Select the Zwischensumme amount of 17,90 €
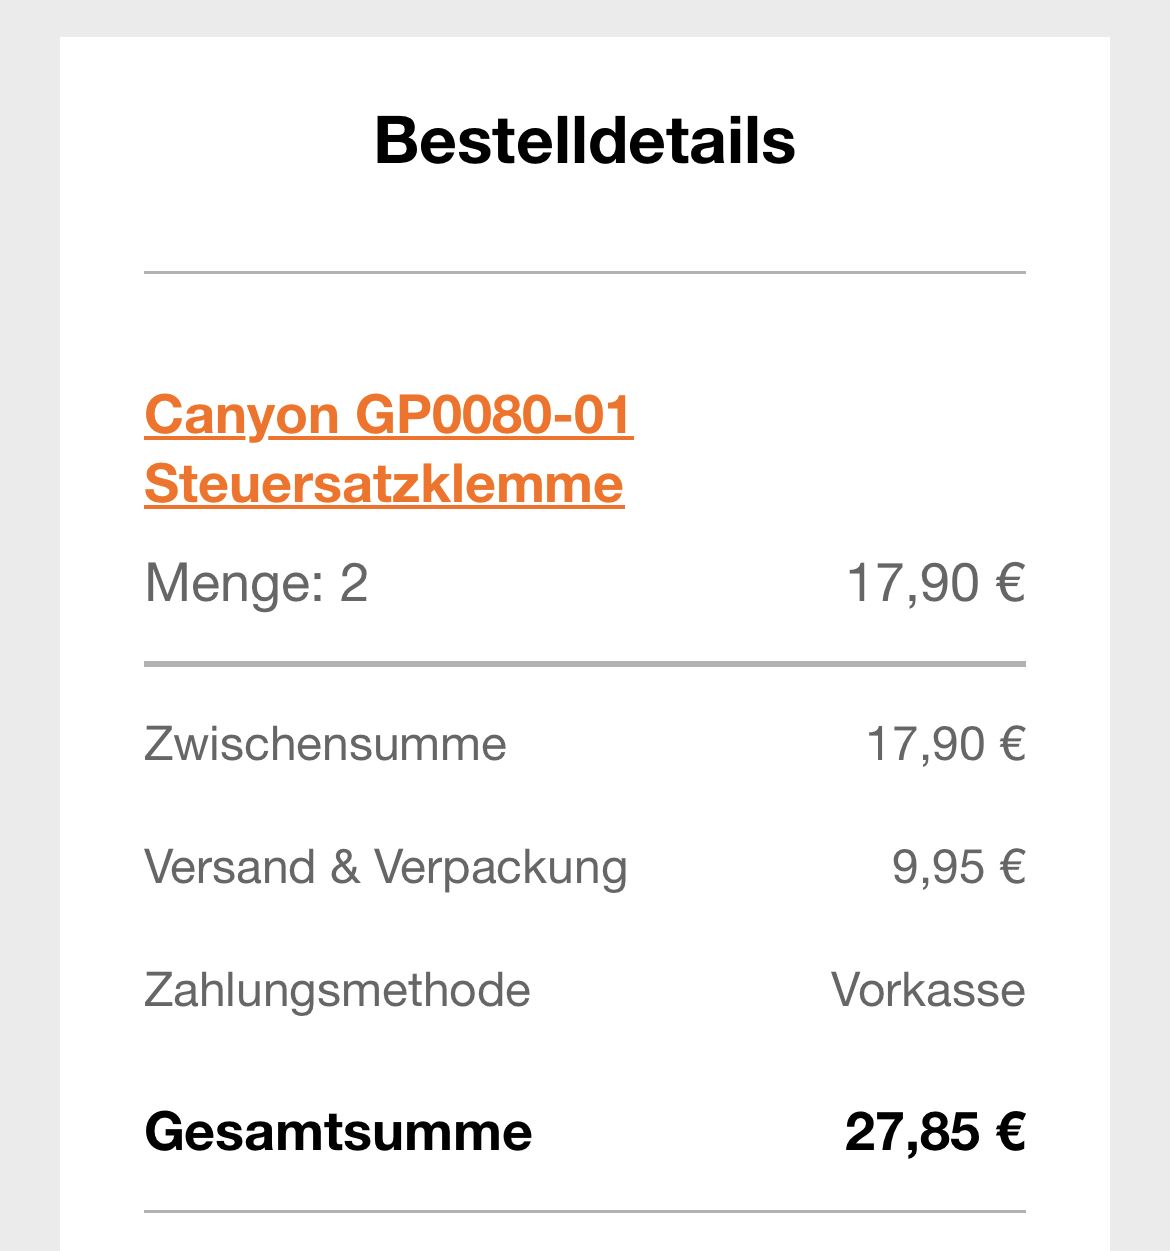 (x=945, y=744)
